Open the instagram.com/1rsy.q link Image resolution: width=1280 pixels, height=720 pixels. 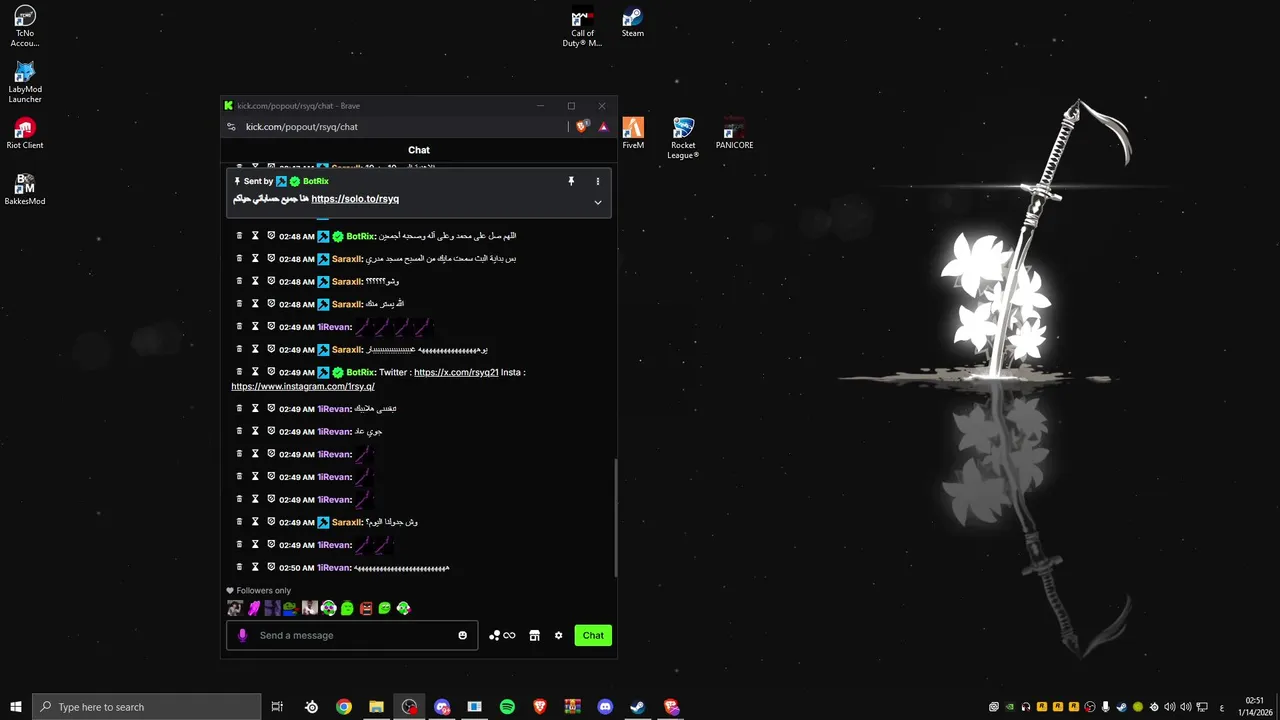tap(303, 386)
